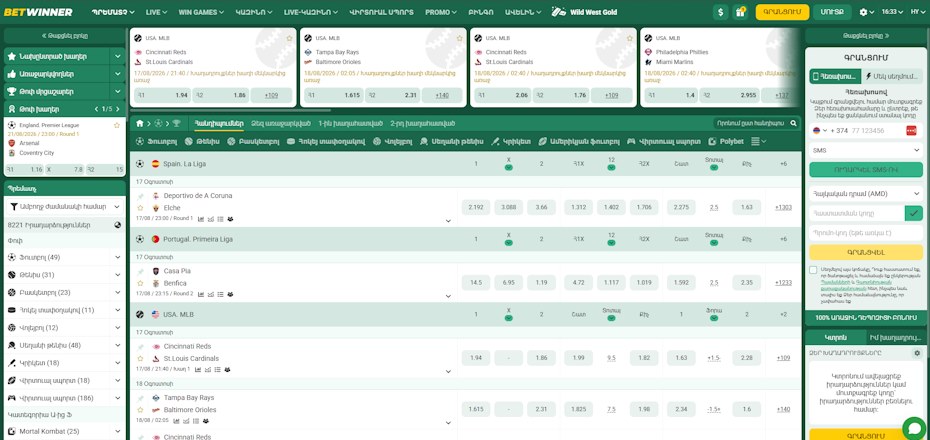
Task: Click yellow registration button in header
Action: click(782, 12)
